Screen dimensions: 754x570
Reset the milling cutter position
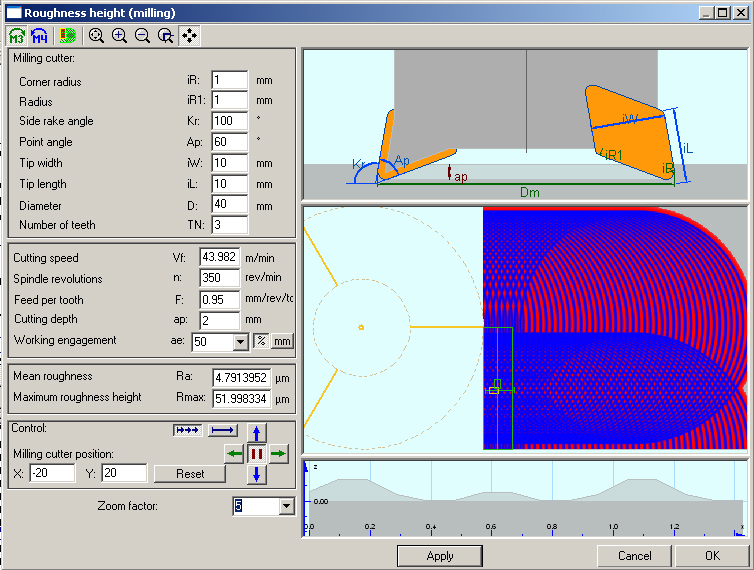point(190,474)
